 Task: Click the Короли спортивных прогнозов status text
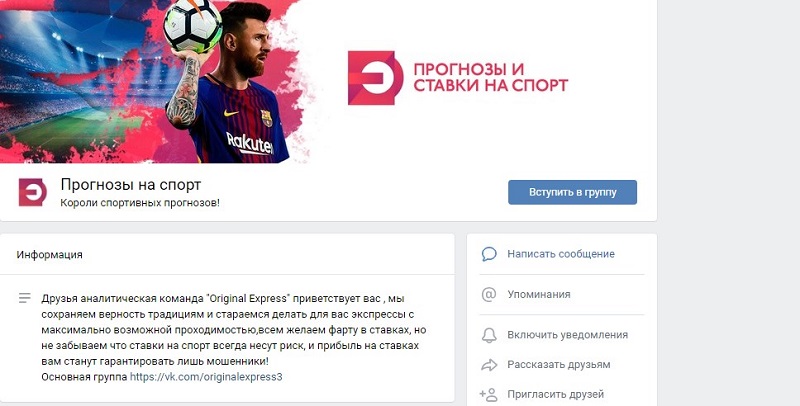pyautogui.click(x=140, y=203)
